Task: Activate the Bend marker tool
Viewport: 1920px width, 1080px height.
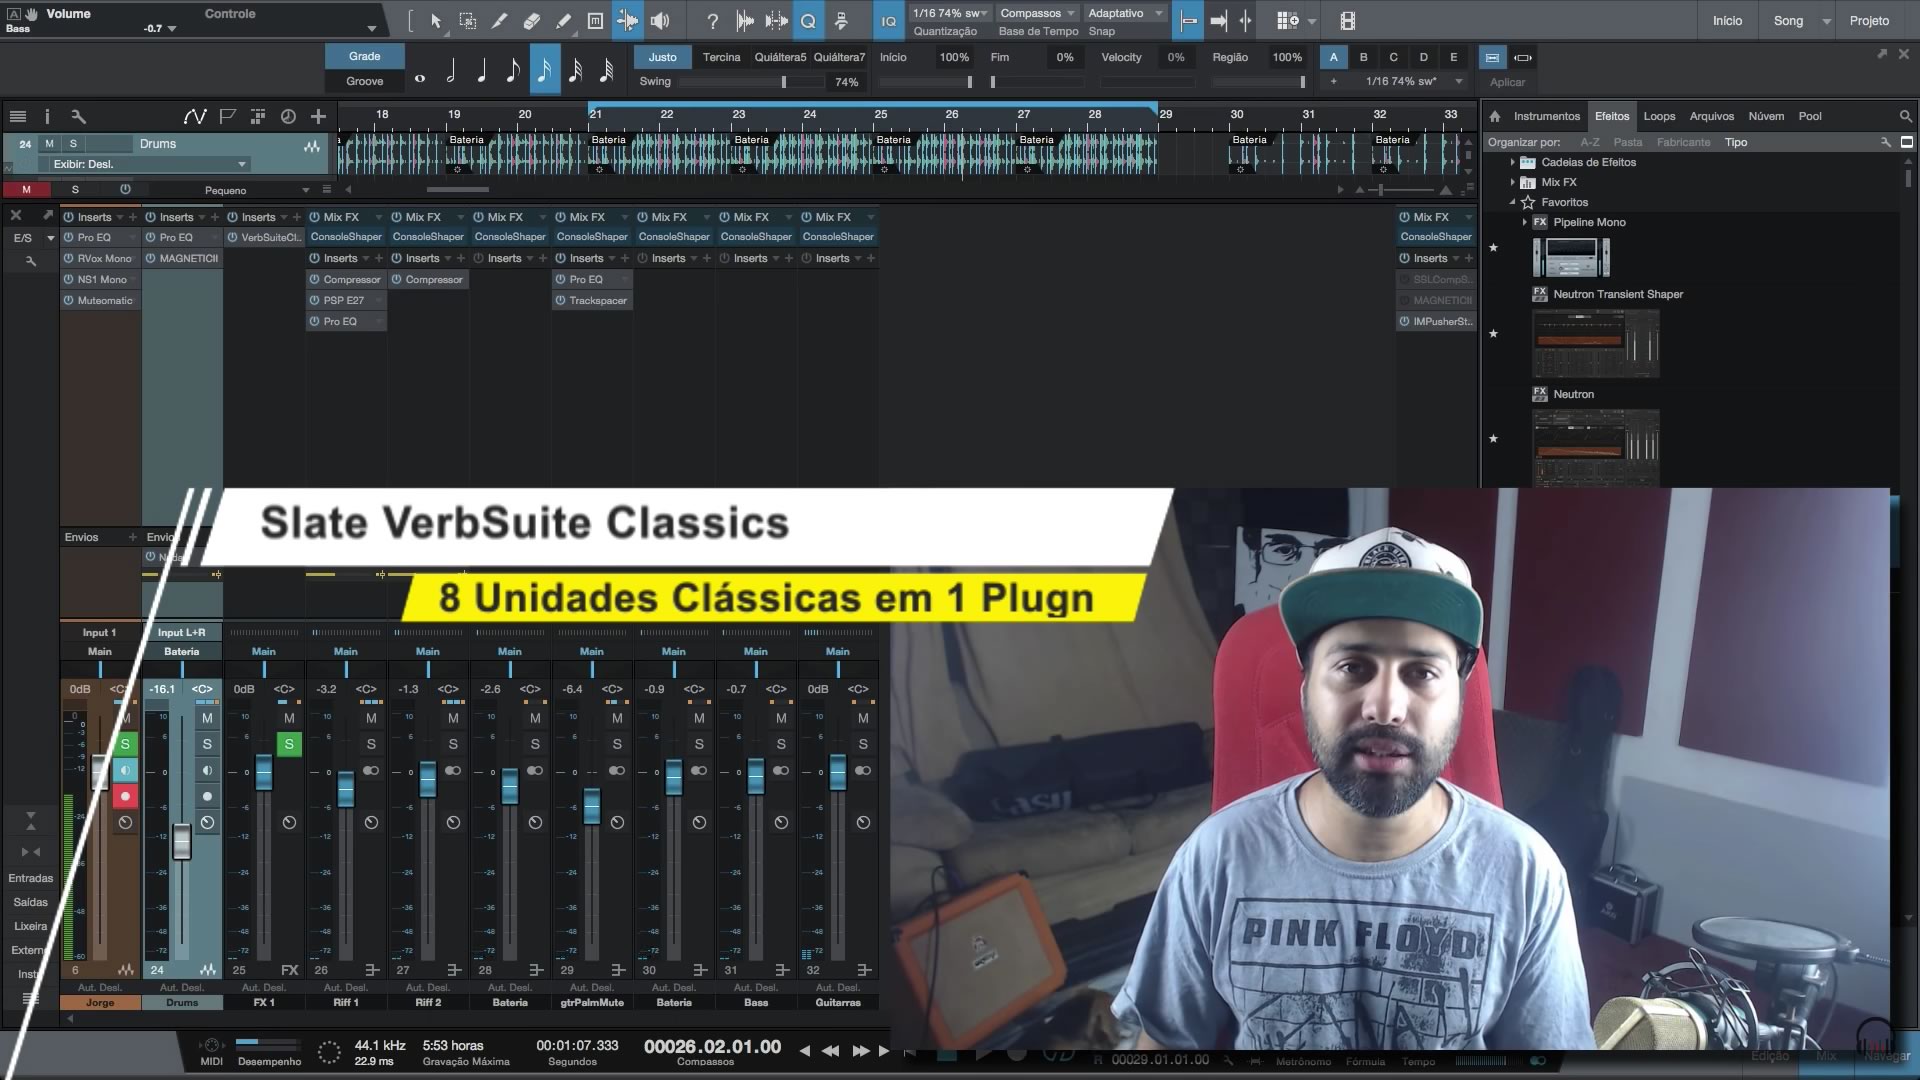Action: (x=627, y=21)
